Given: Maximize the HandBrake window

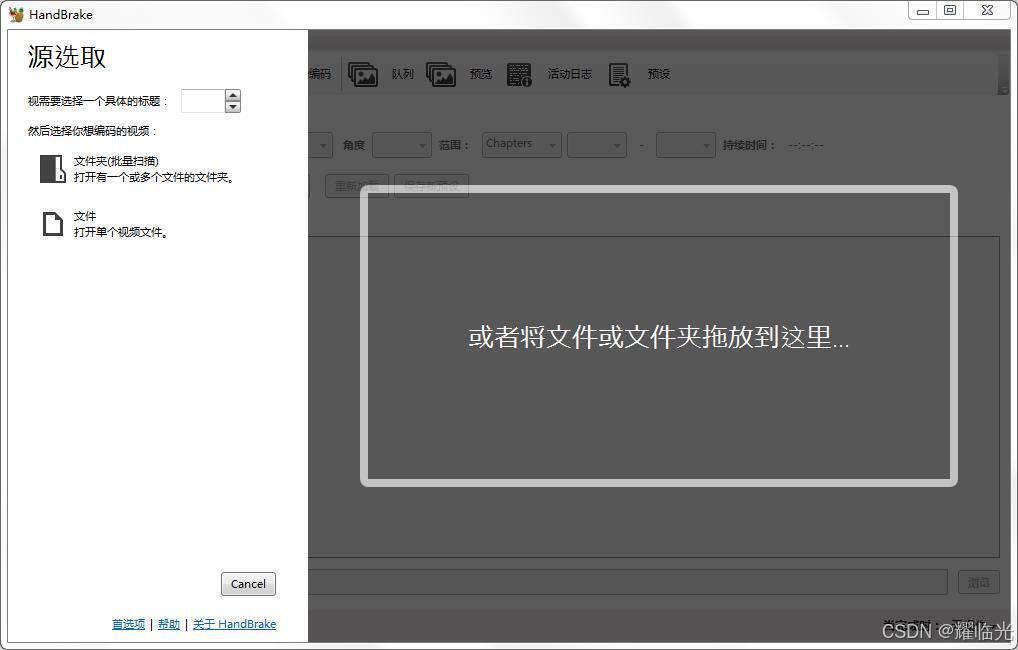Looking at the screenshot, I should coord(950,10).
